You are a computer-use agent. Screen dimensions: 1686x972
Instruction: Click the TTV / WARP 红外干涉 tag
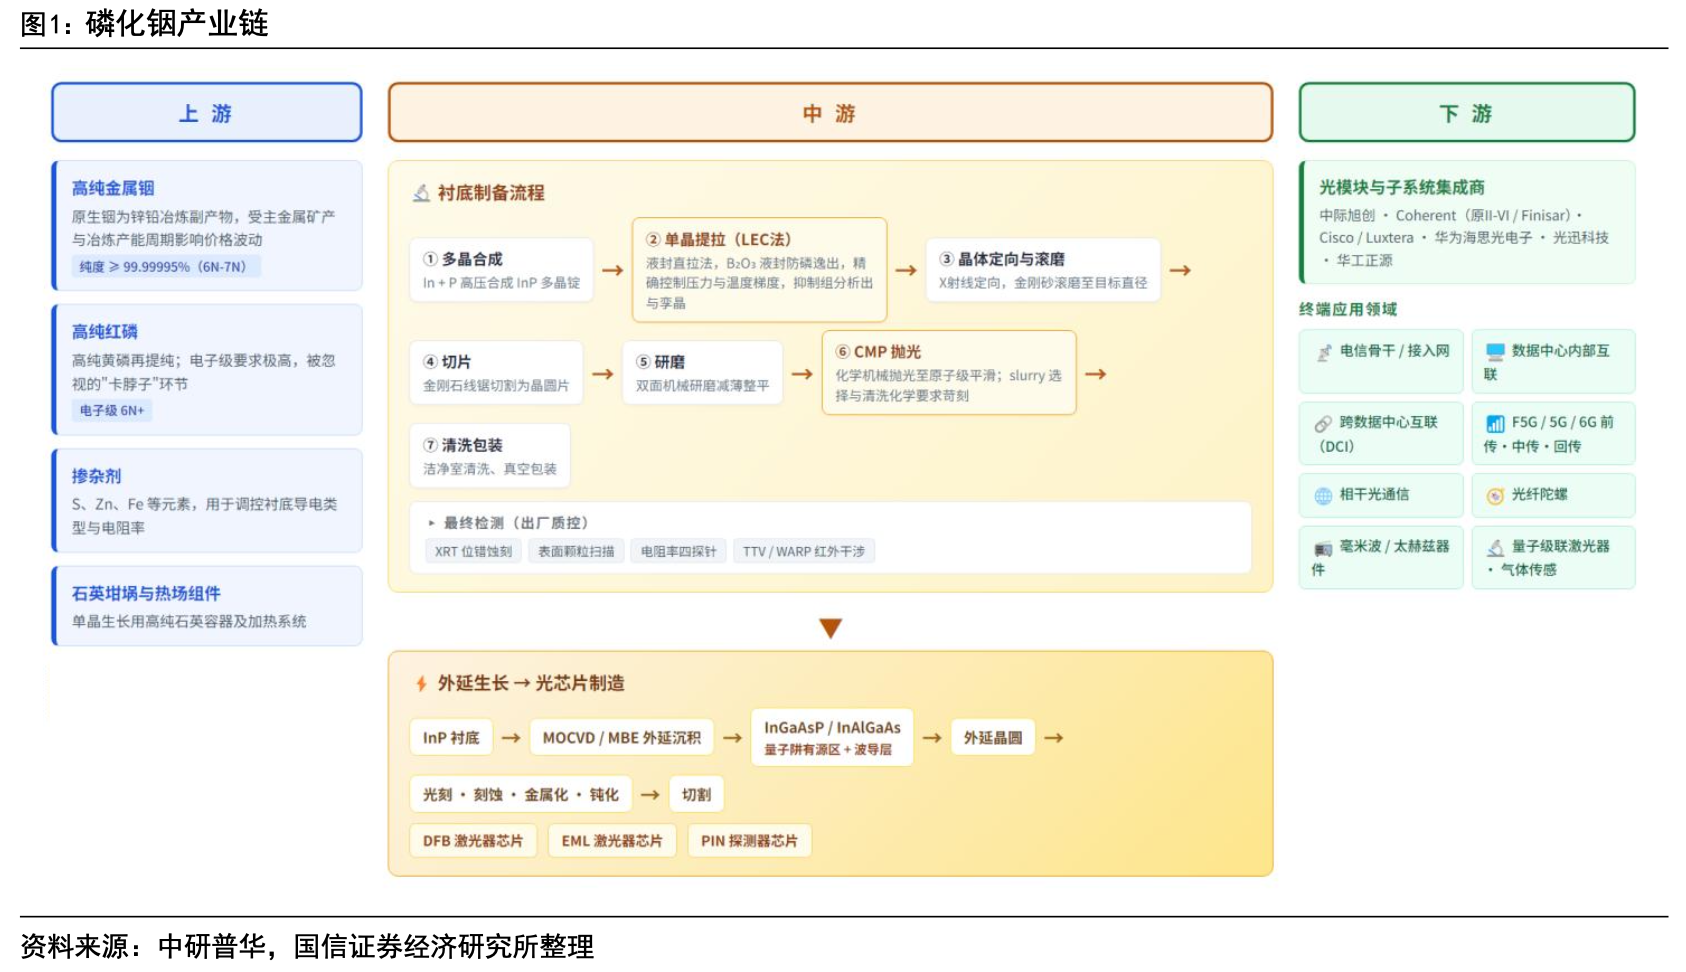pyautogui.click(x=804, y=551)
